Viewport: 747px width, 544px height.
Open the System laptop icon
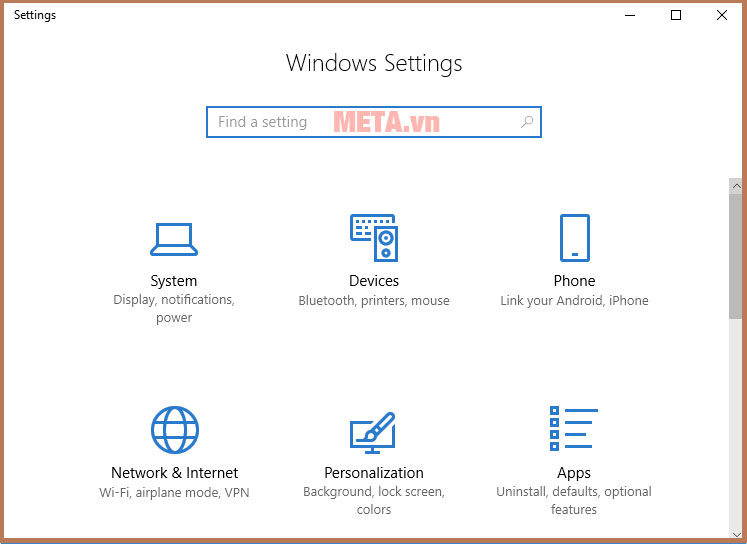174,239
